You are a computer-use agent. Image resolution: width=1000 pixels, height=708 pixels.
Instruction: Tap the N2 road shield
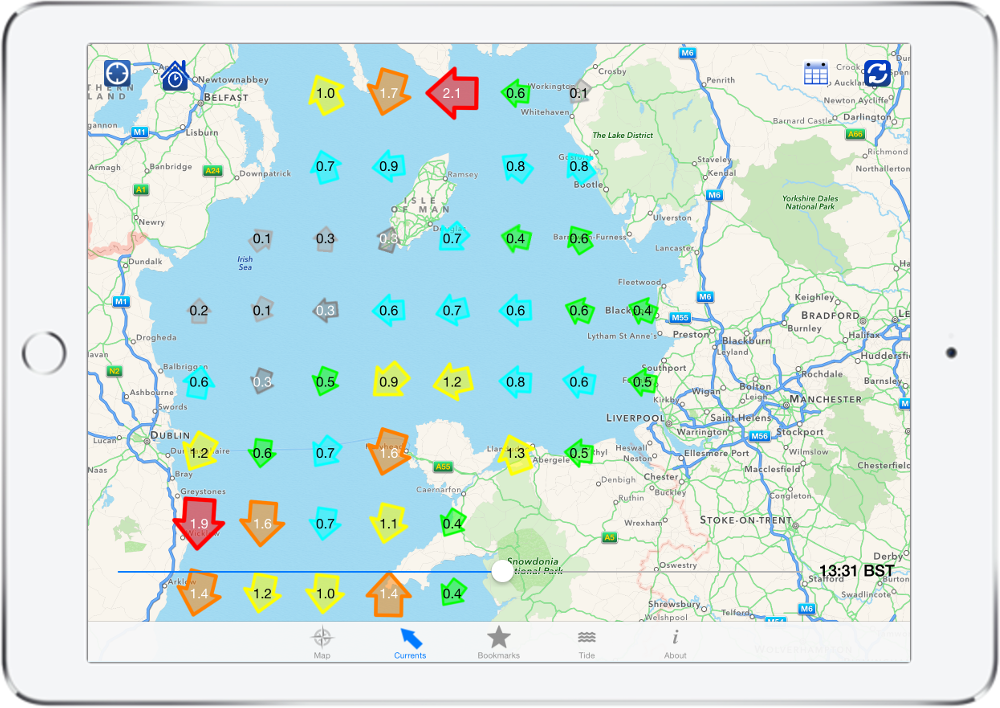pyautogui.click(x=114, y=371)
